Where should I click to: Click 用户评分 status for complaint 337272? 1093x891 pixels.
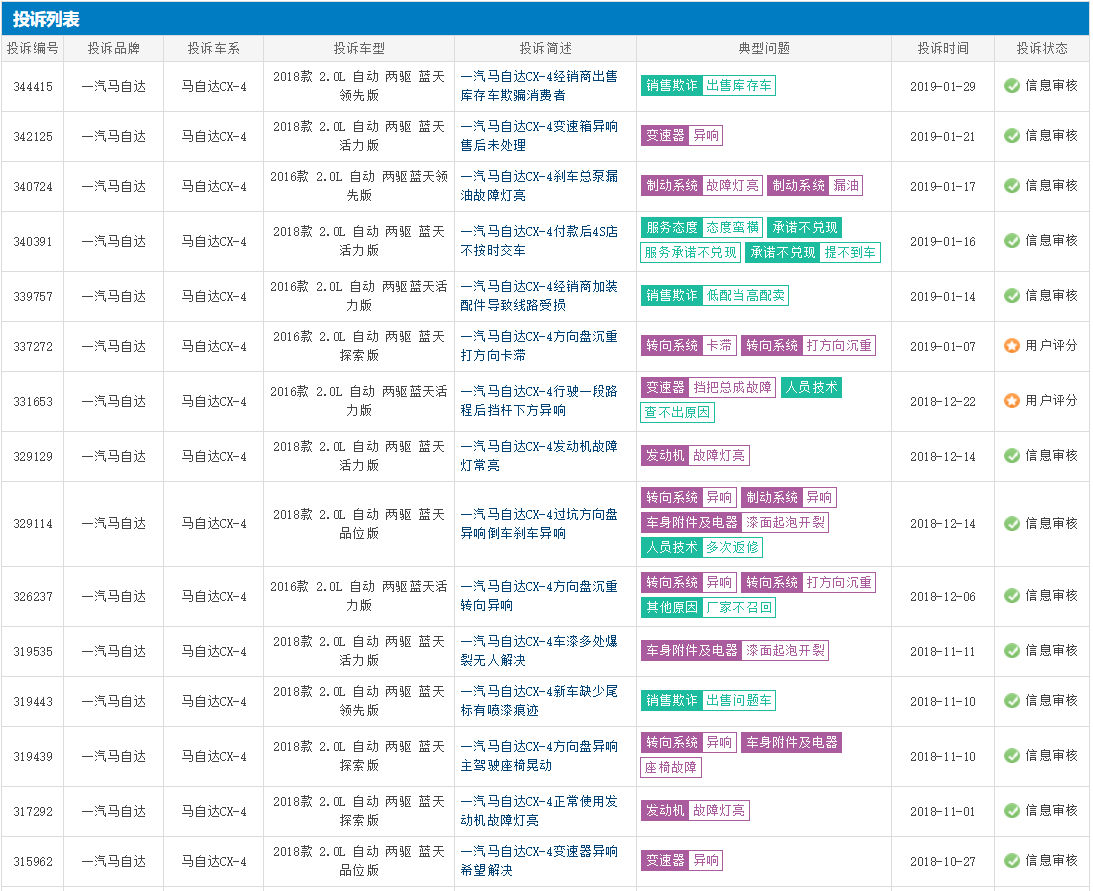click(1050, 346)
